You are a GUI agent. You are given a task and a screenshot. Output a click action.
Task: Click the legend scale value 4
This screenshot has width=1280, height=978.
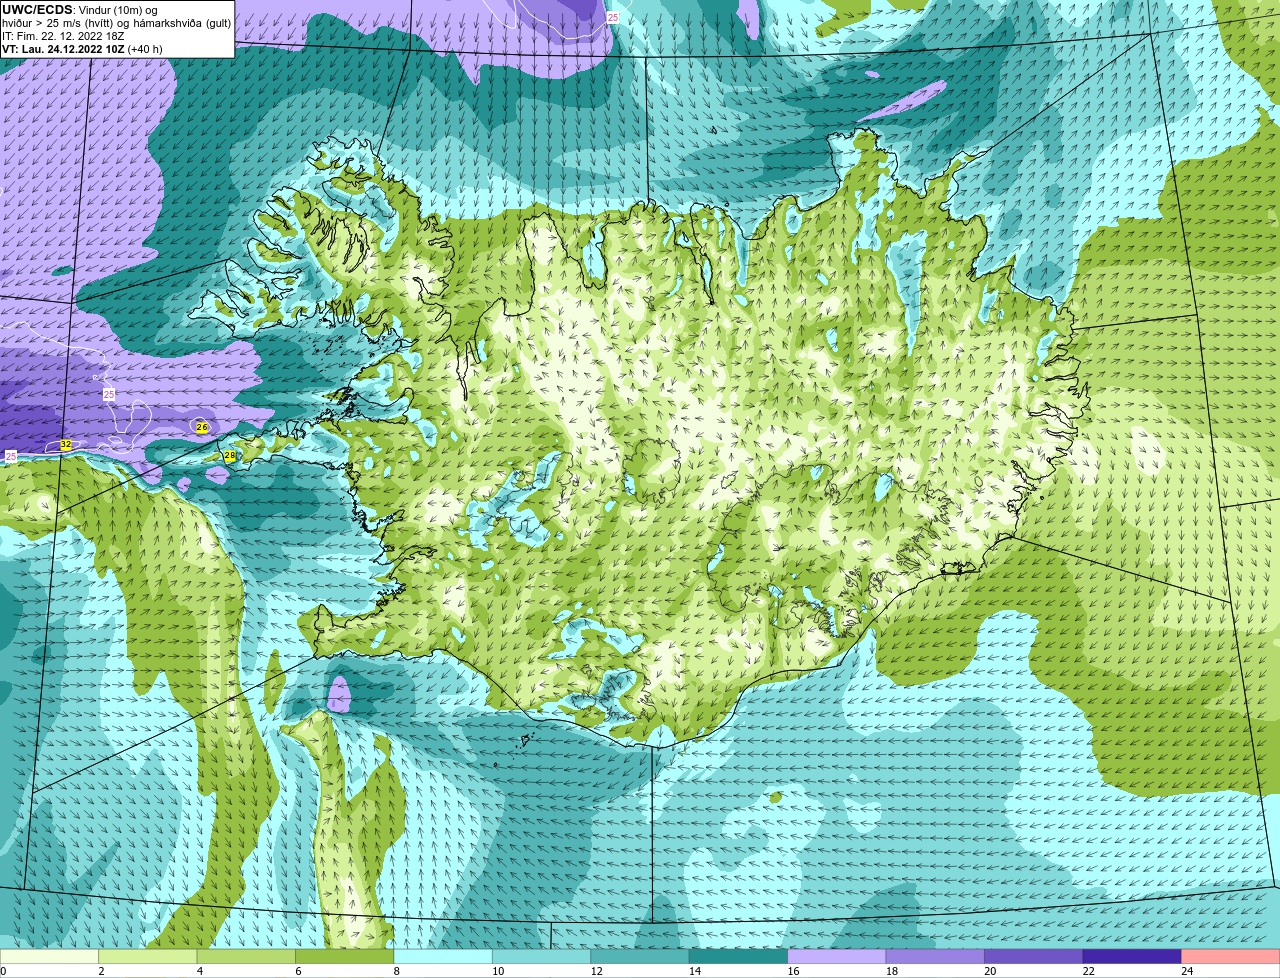(199, 971)
